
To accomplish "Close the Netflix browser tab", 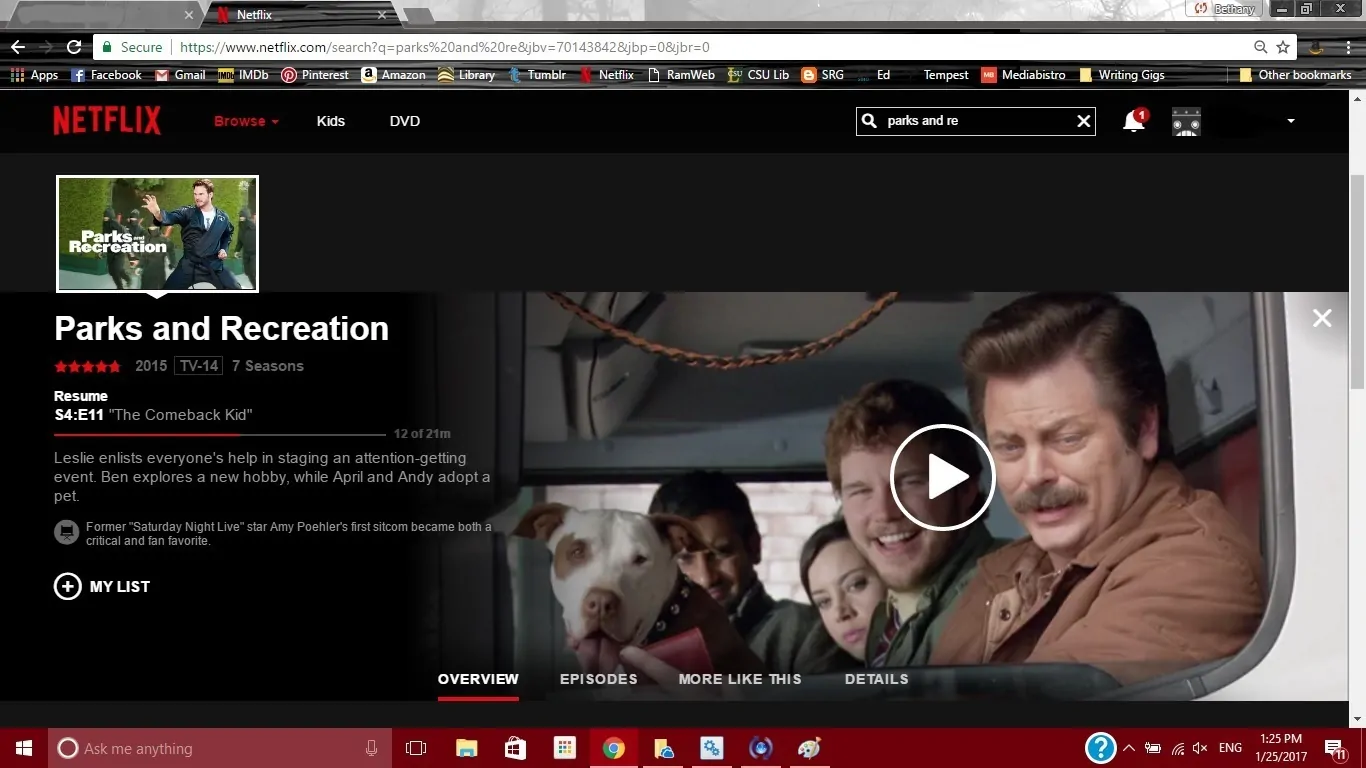I will pos(381,15).
